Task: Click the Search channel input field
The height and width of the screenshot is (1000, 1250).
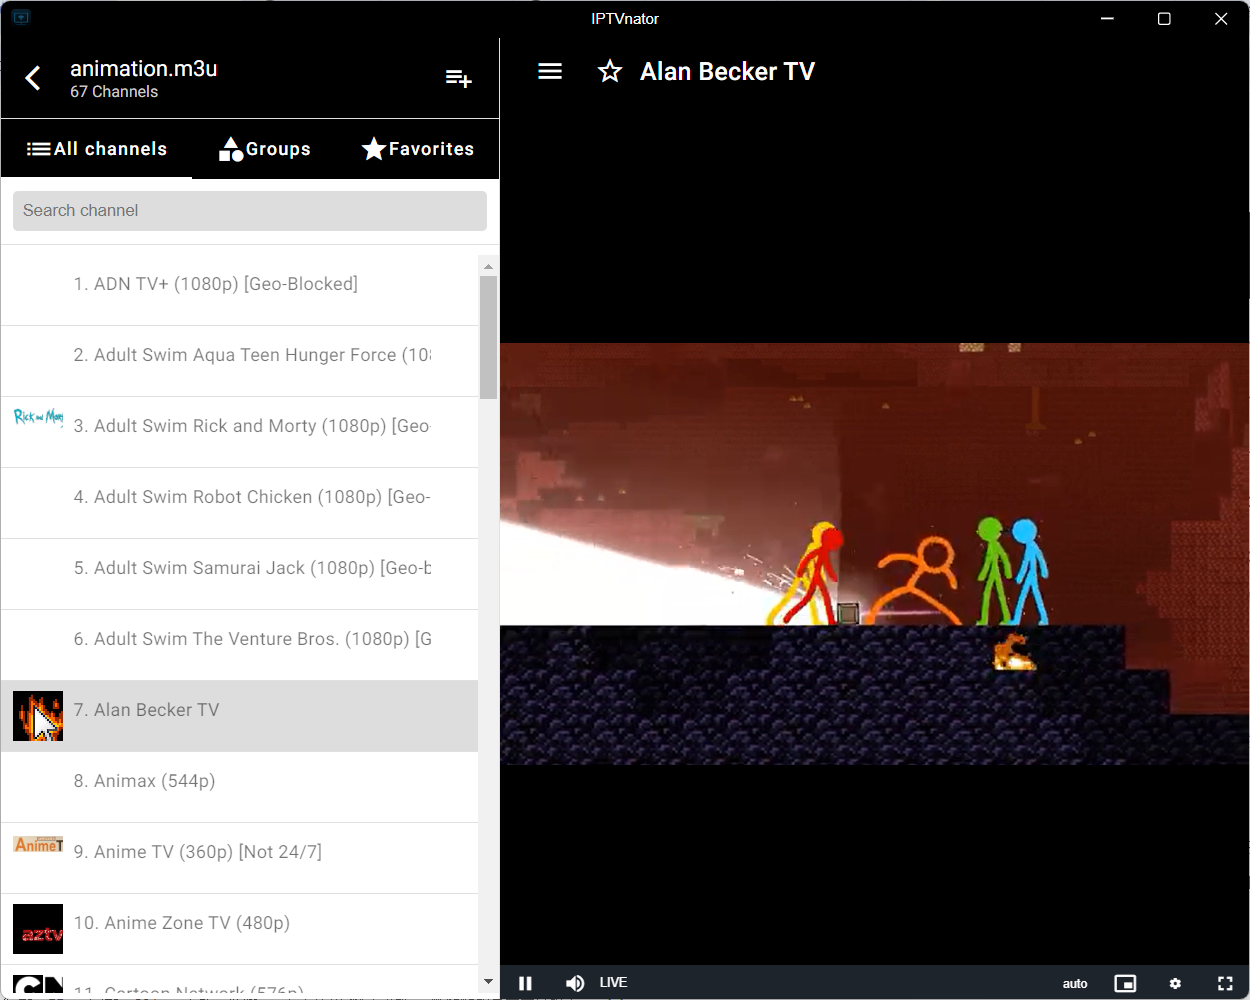Action: tap(250, 211)
